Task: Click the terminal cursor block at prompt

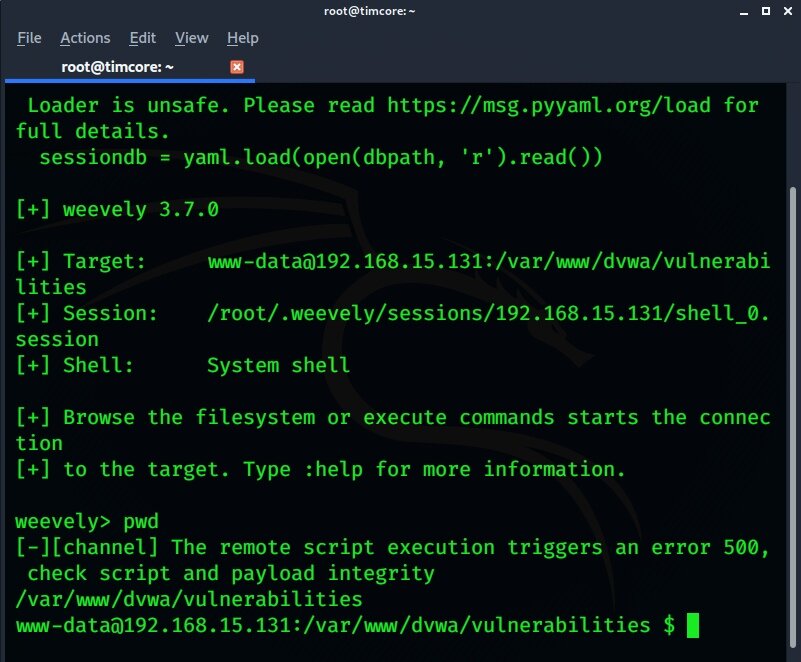Action: (693, 625)
